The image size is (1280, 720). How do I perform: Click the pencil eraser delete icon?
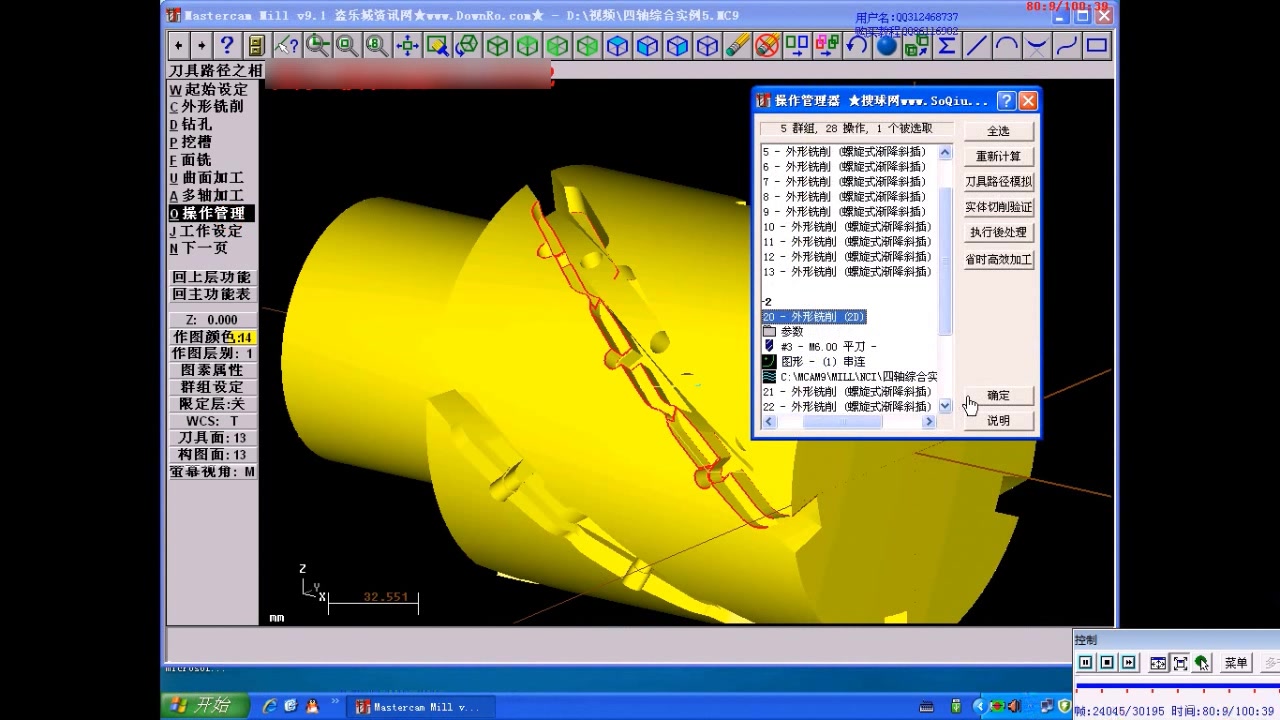(737, 45)
